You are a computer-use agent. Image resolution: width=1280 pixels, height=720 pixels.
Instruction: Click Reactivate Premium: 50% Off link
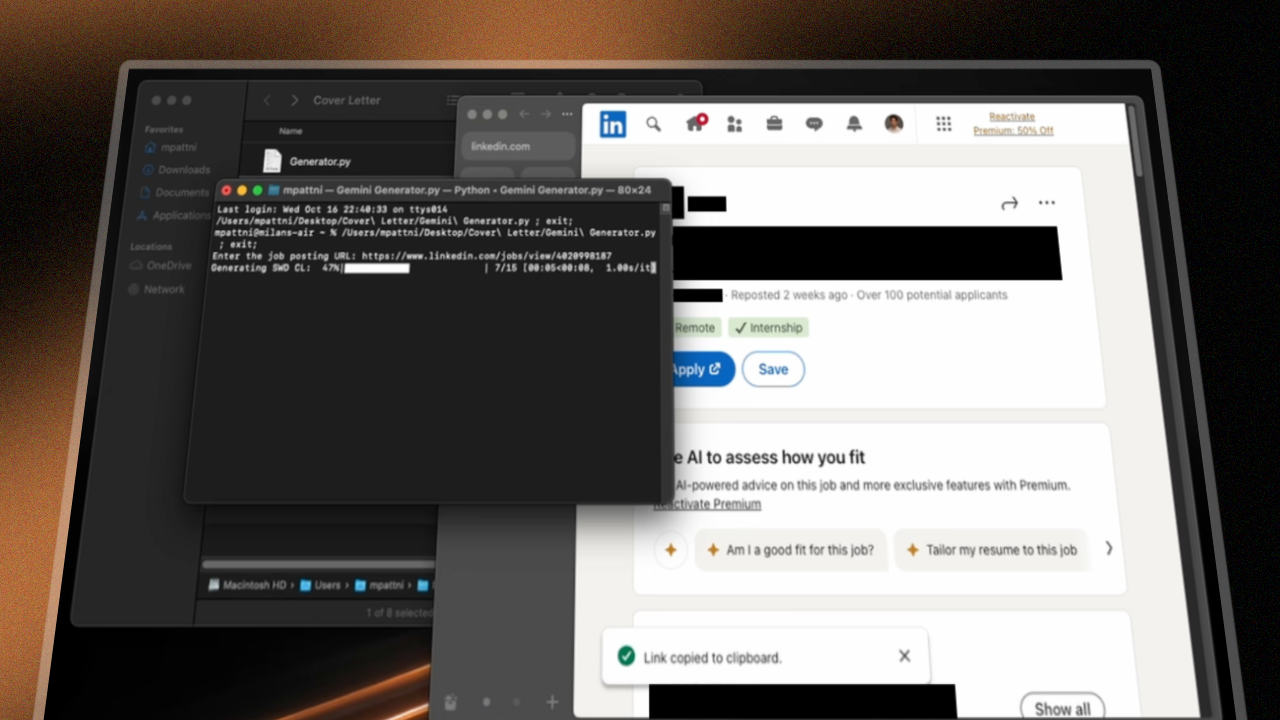click(x=1012, y=124)
